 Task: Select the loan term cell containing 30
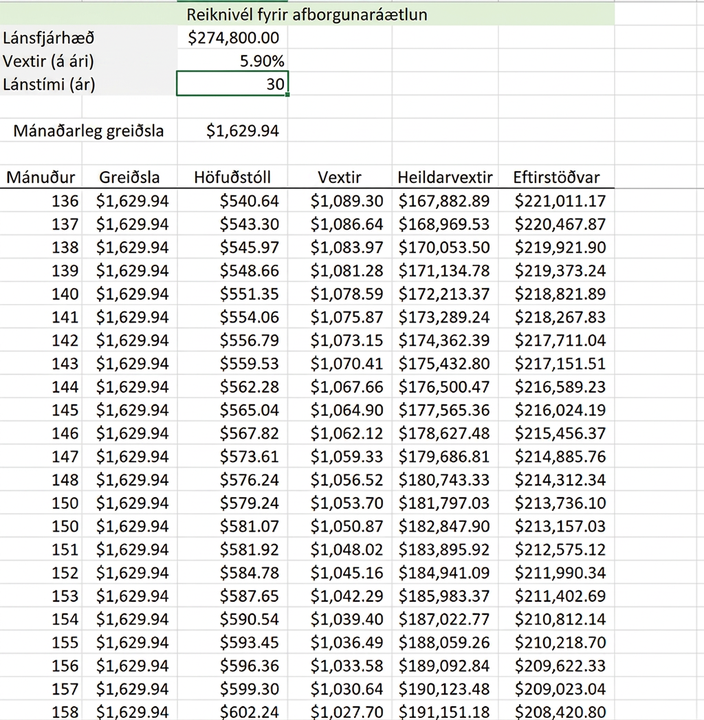[233, 84]
